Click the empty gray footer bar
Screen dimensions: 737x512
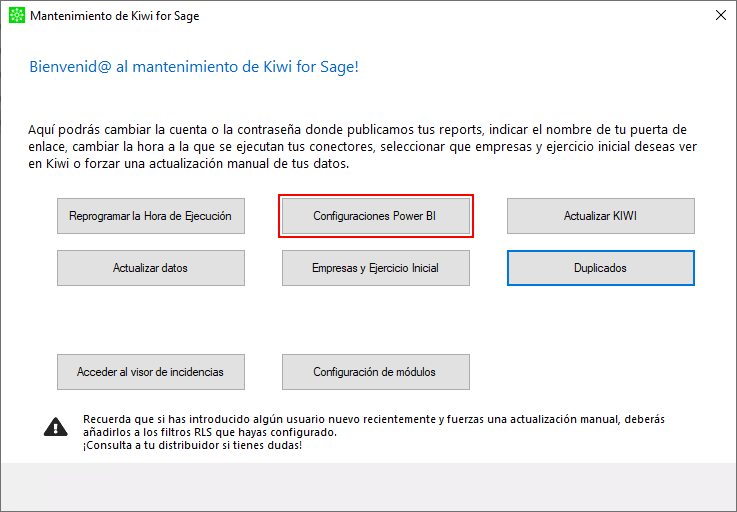[368, 487]
